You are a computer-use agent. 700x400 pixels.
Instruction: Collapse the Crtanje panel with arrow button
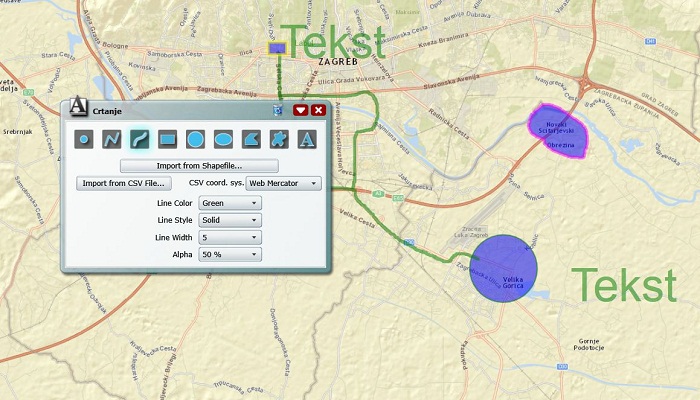[x=300, y=110]
